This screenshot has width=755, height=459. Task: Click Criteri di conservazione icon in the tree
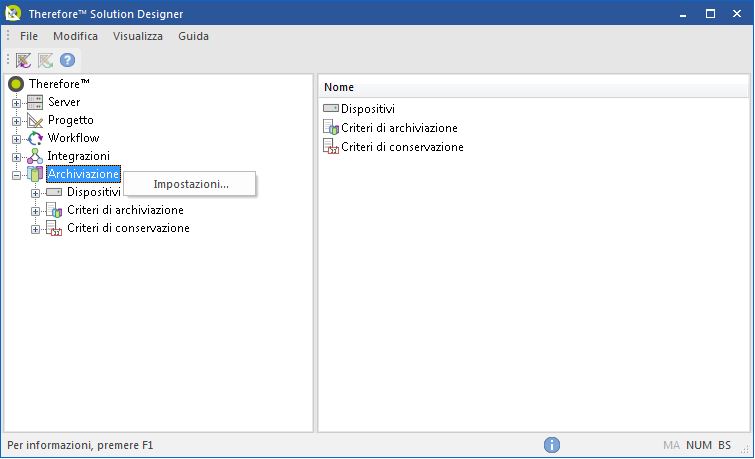(54, 228)
